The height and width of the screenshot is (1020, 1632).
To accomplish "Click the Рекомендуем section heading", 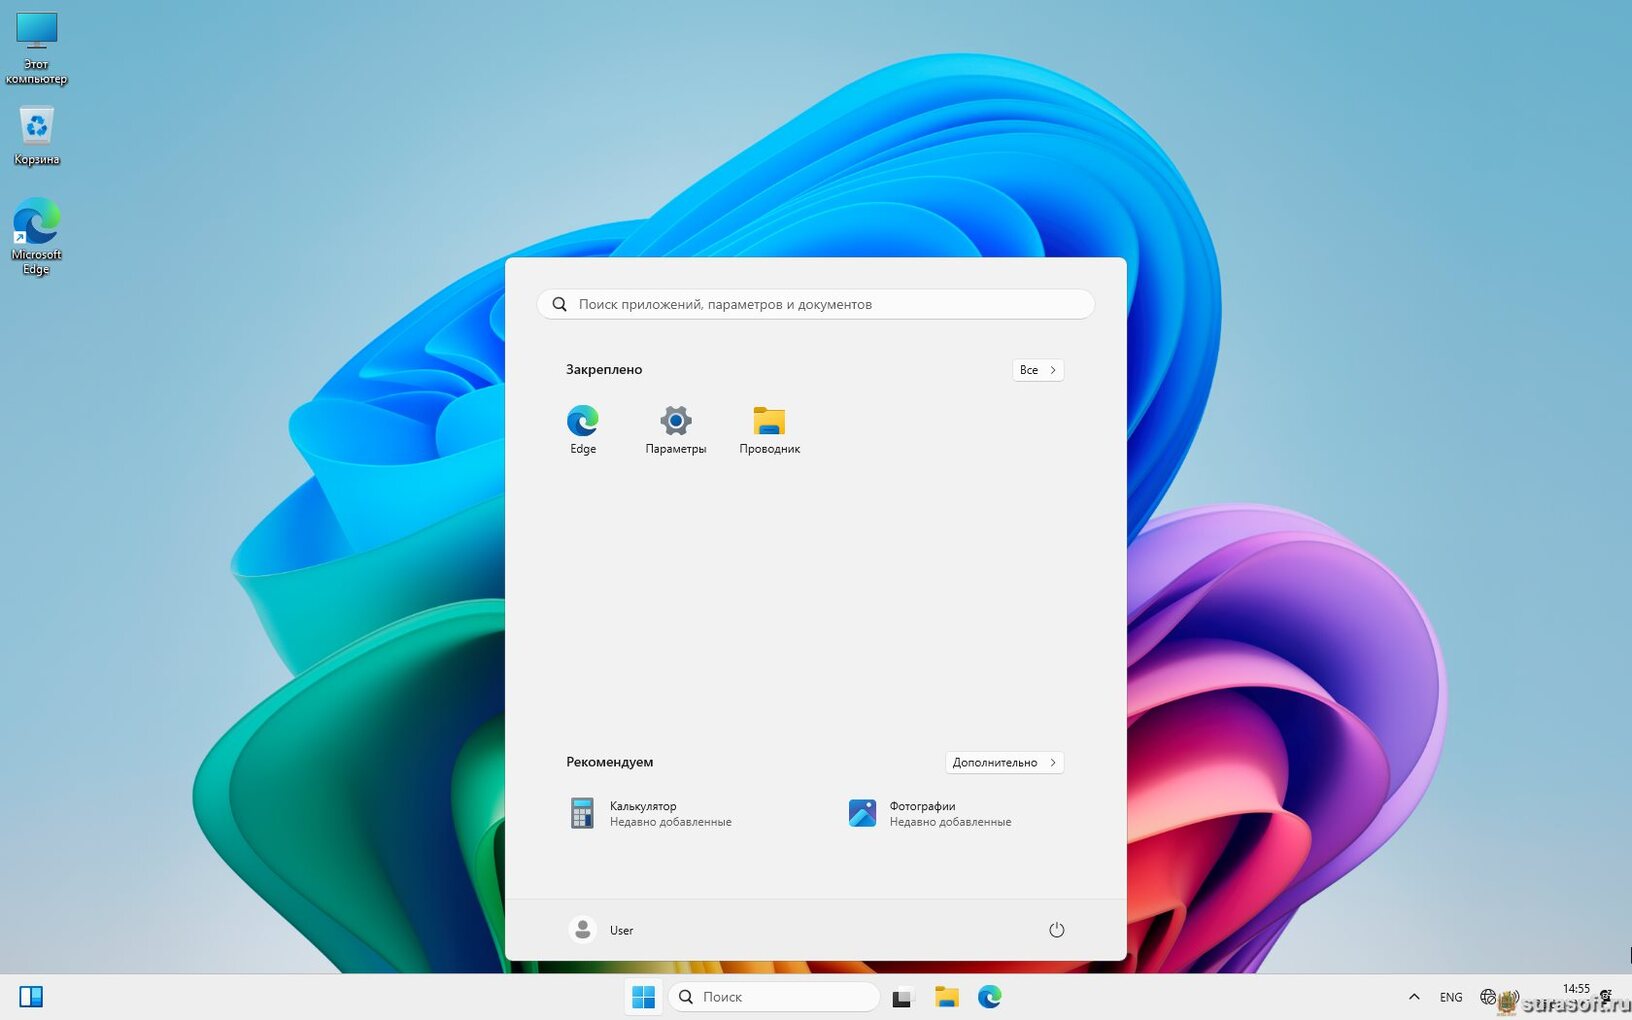I will pos(609,762).
